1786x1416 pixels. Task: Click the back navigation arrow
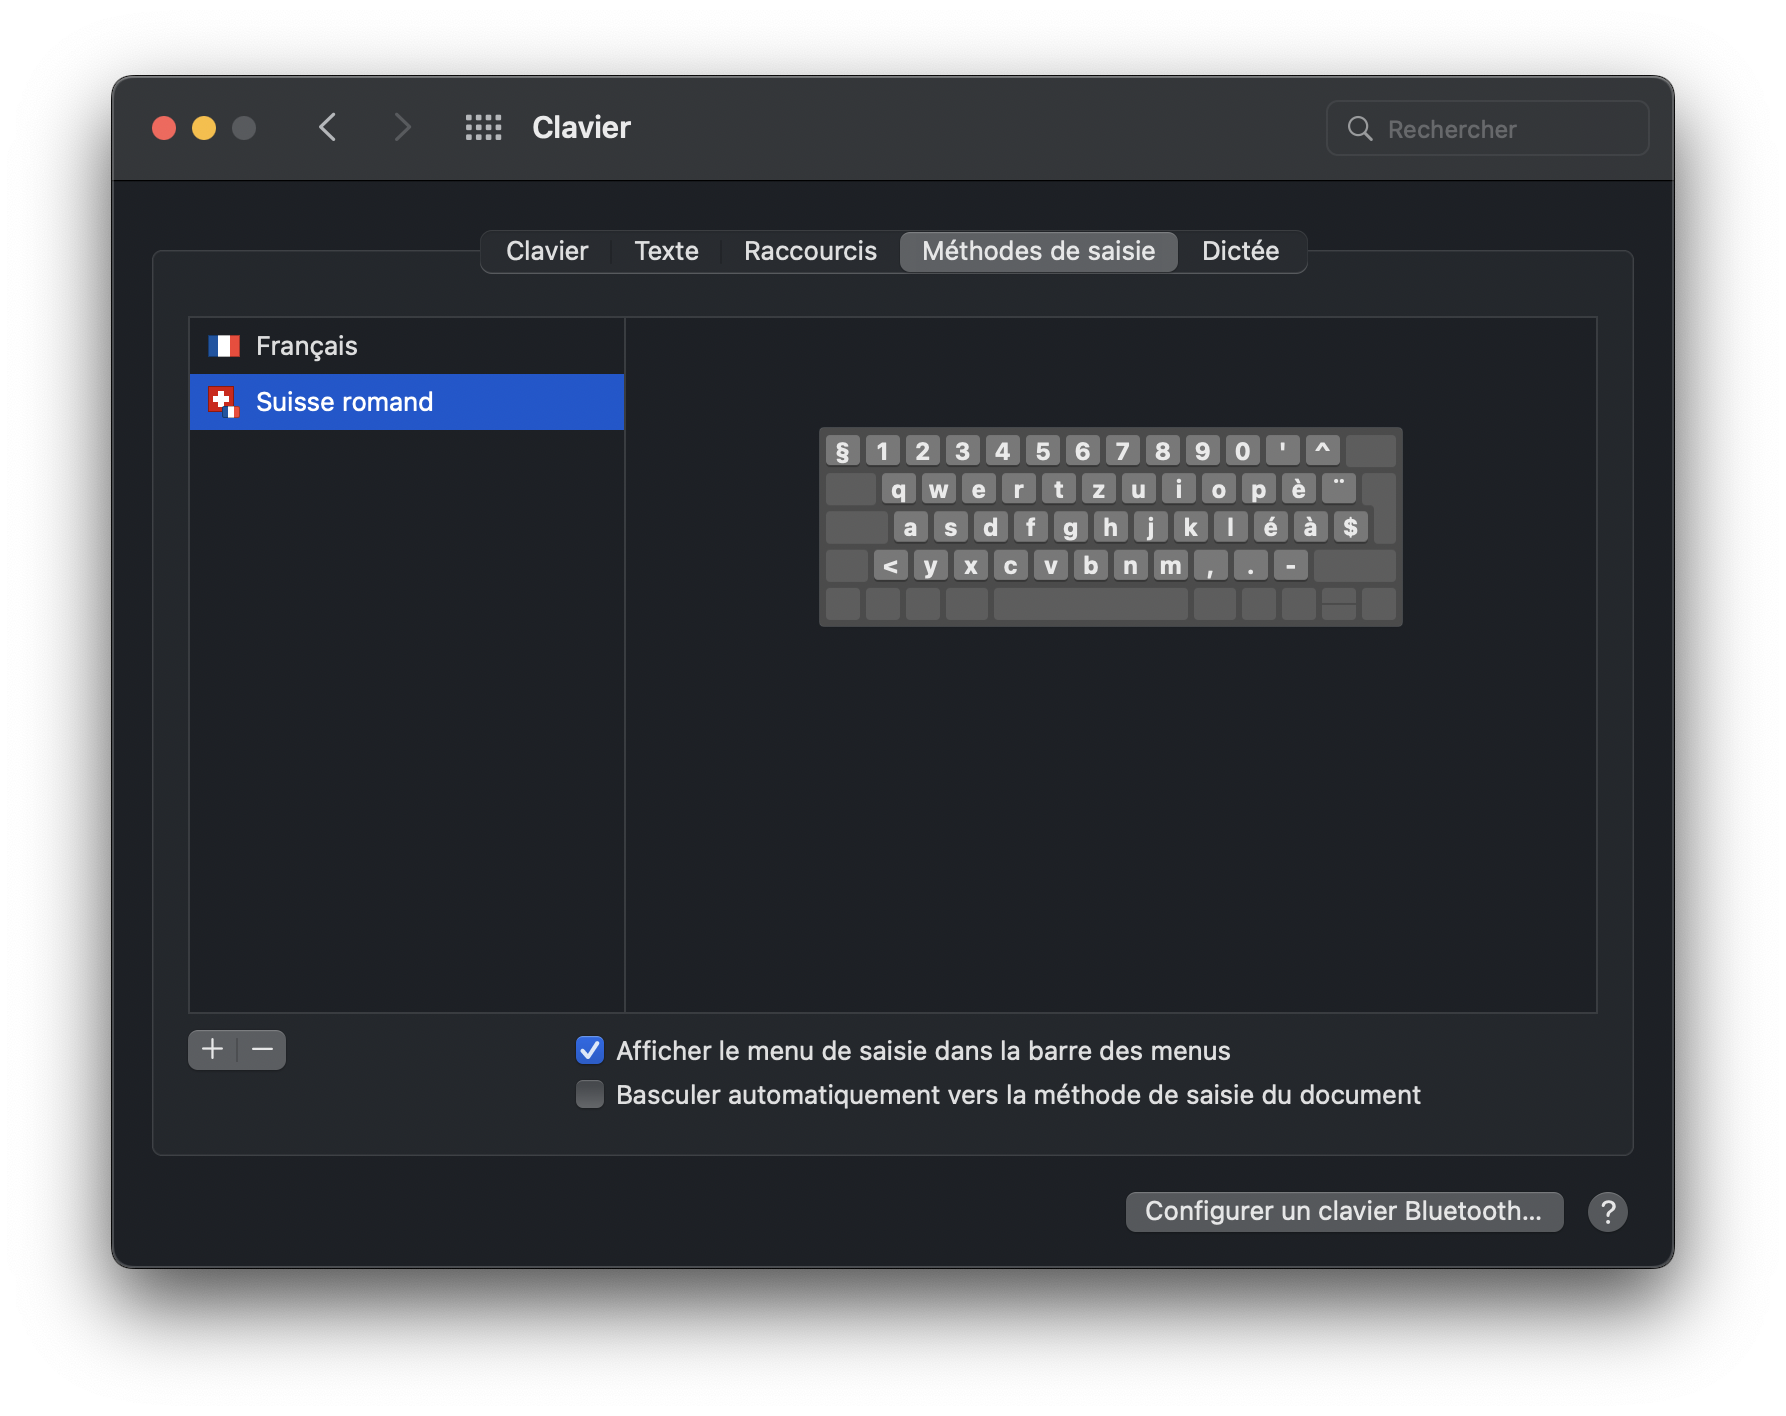[x=327, y=127]
